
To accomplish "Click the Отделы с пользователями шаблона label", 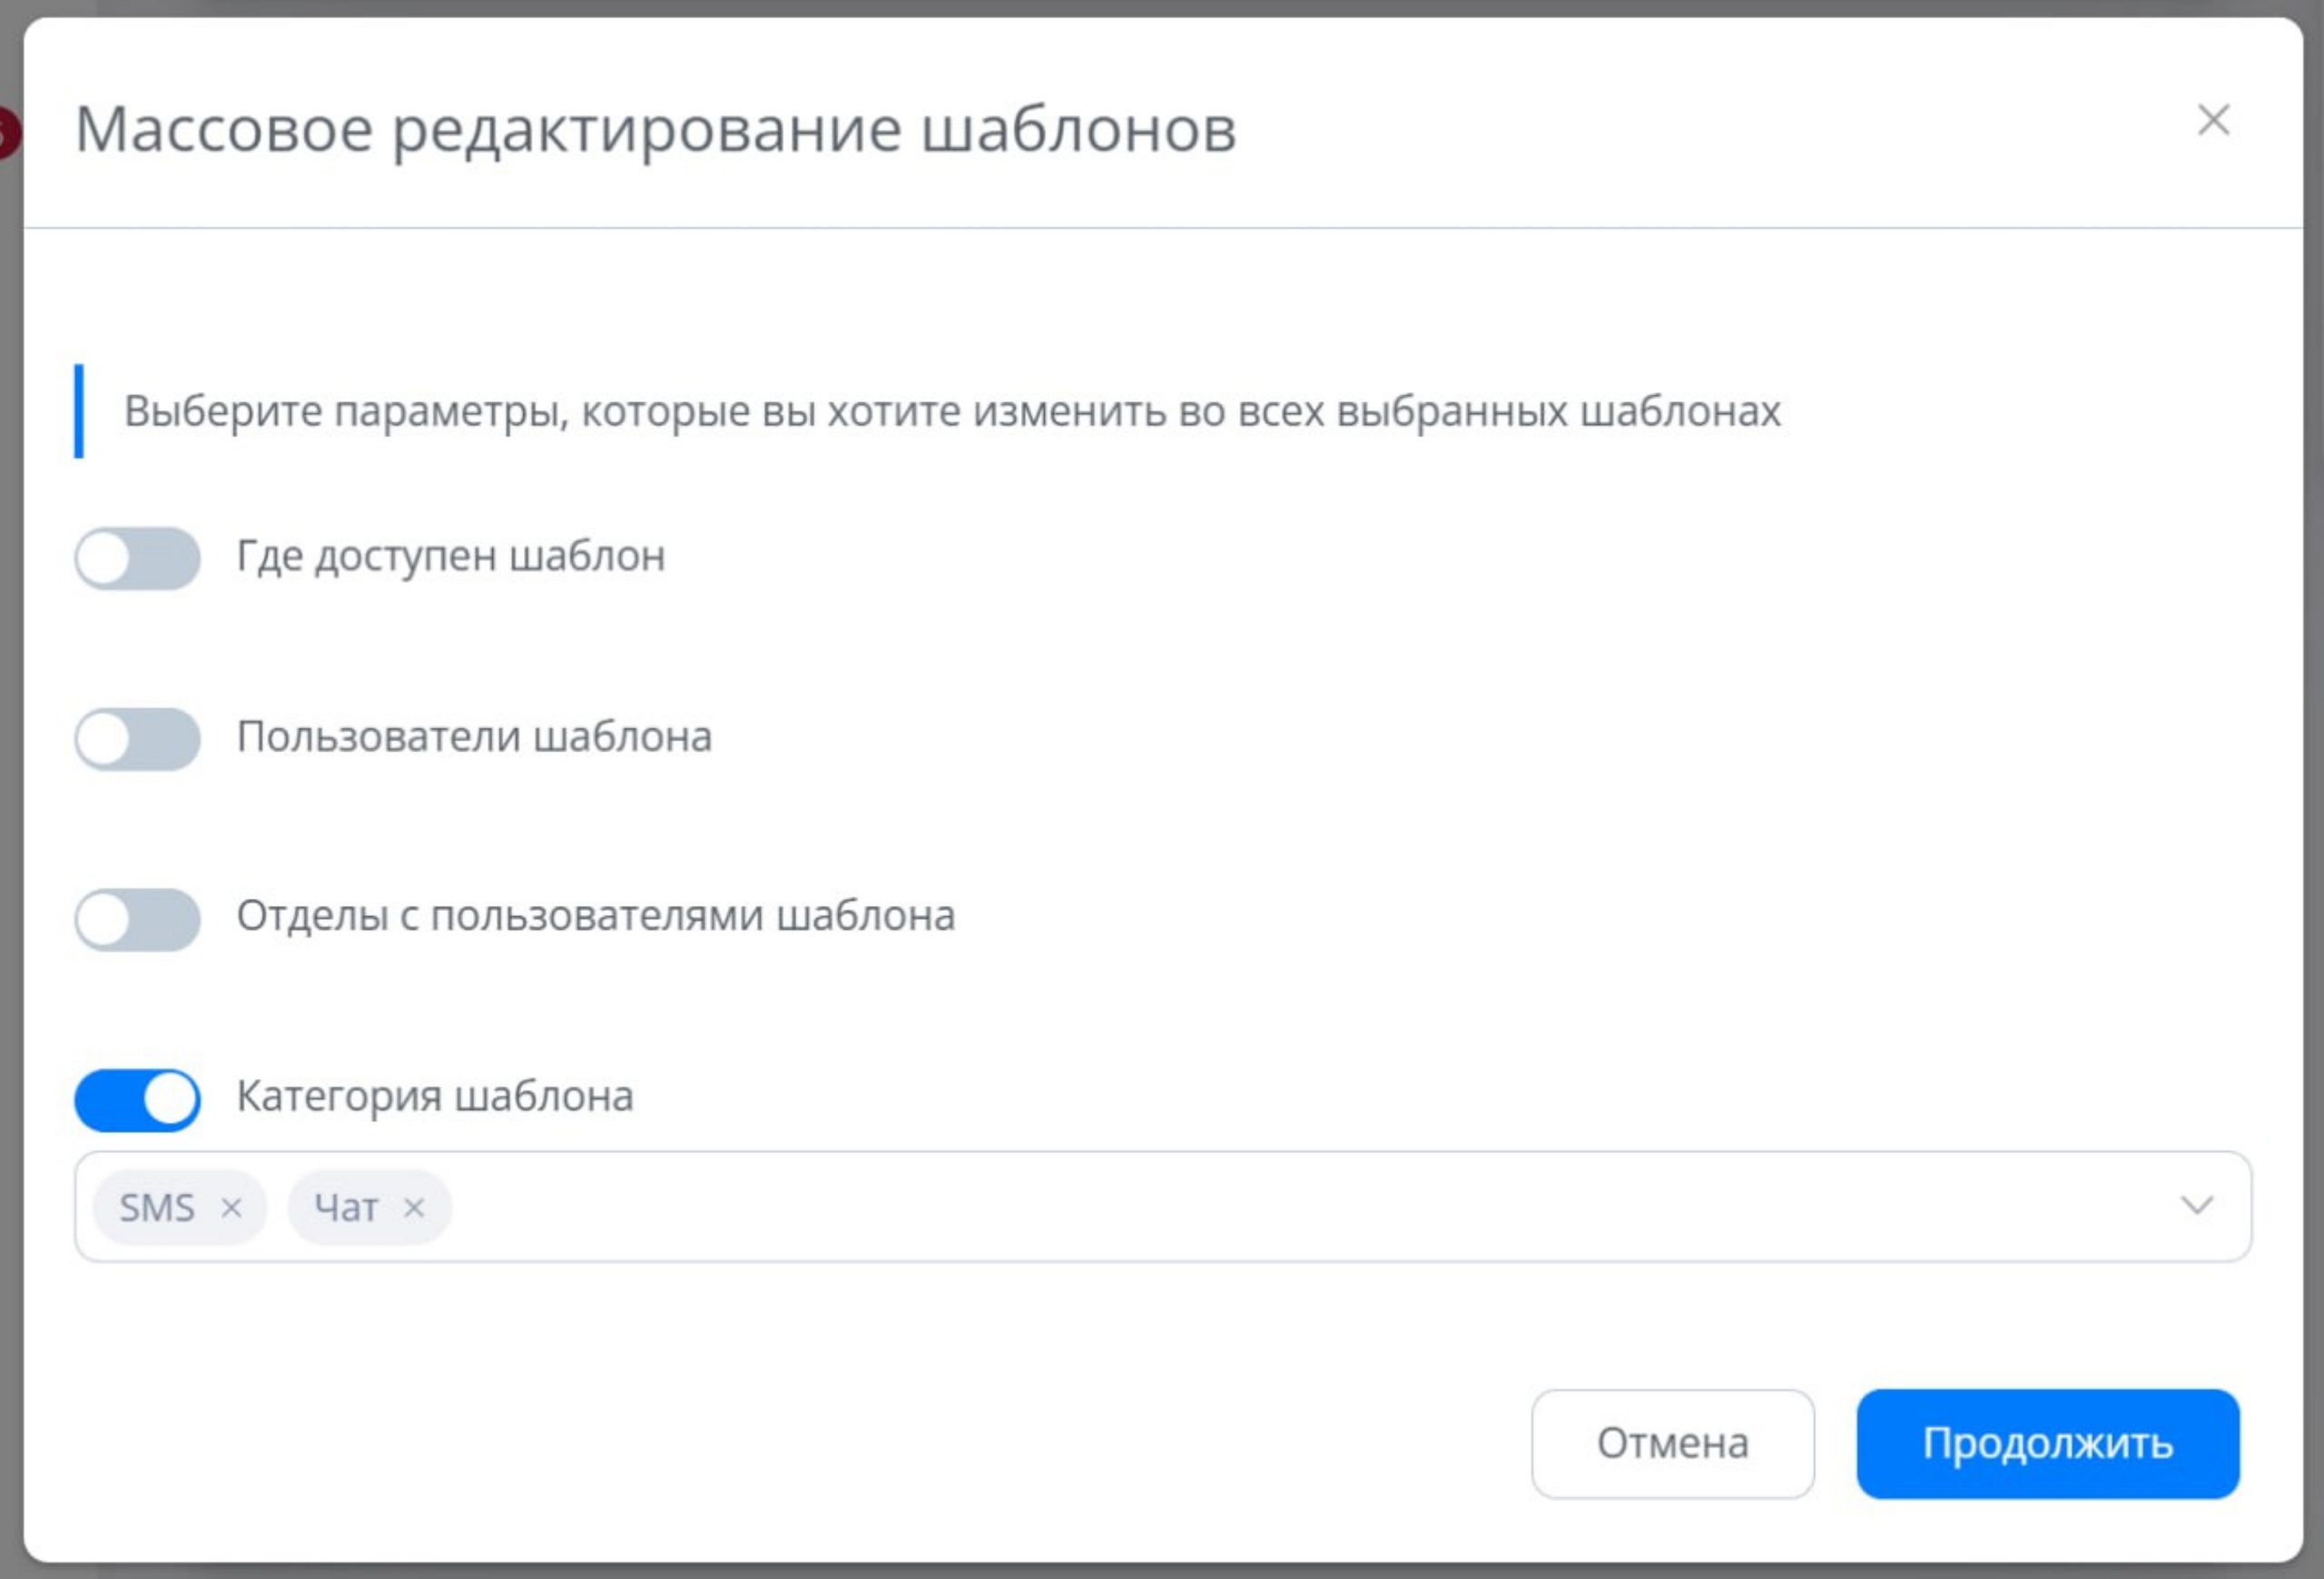I will [596, 916].
